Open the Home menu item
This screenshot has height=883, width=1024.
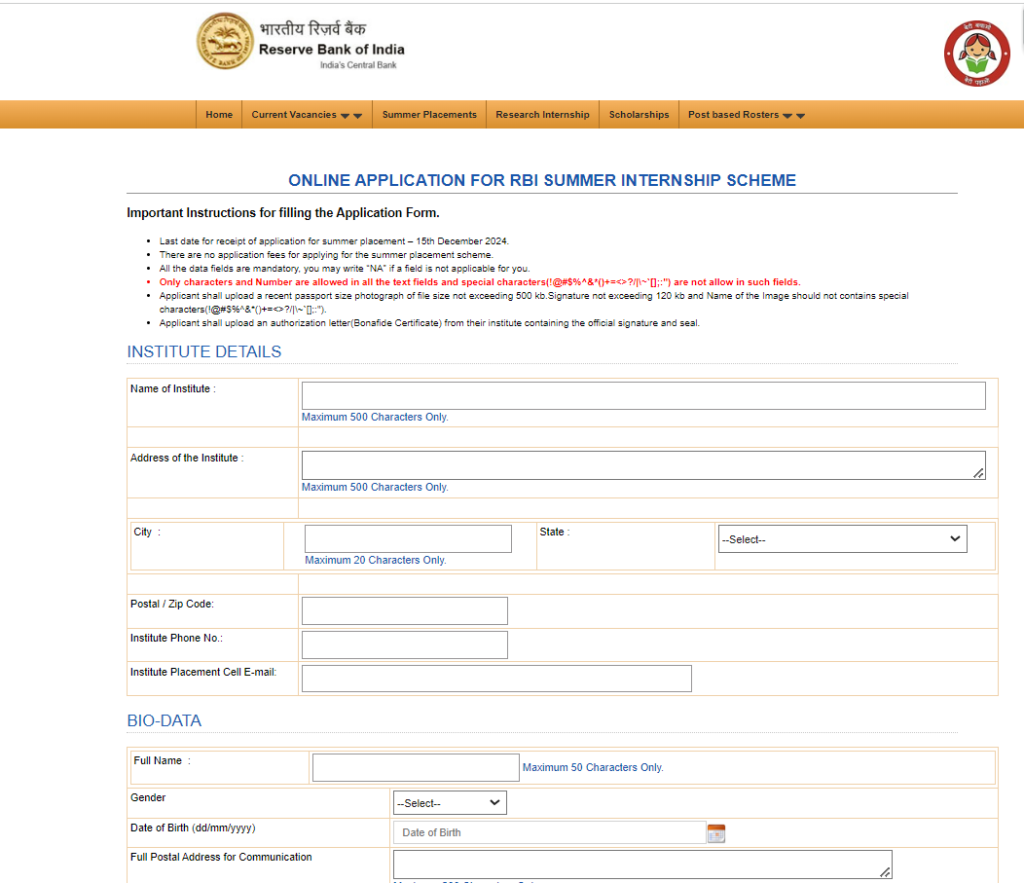pyautogui.click(x=219, y=114)
